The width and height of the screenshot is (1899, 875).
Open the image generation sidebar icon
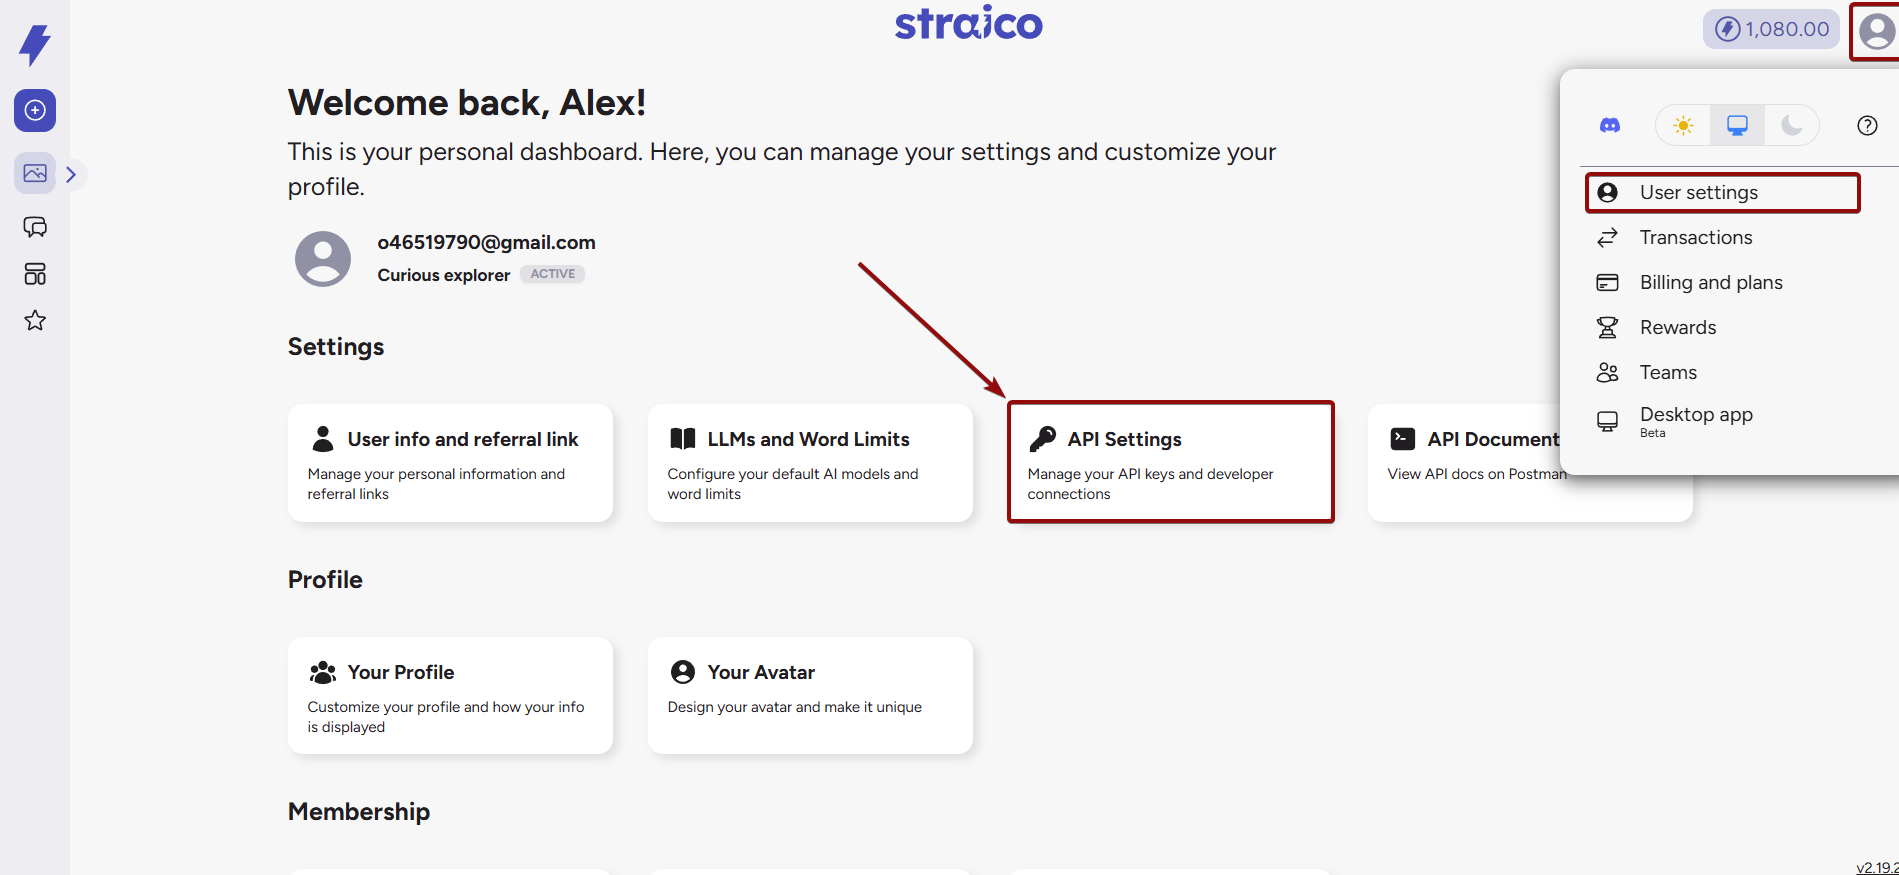[35, 173]
